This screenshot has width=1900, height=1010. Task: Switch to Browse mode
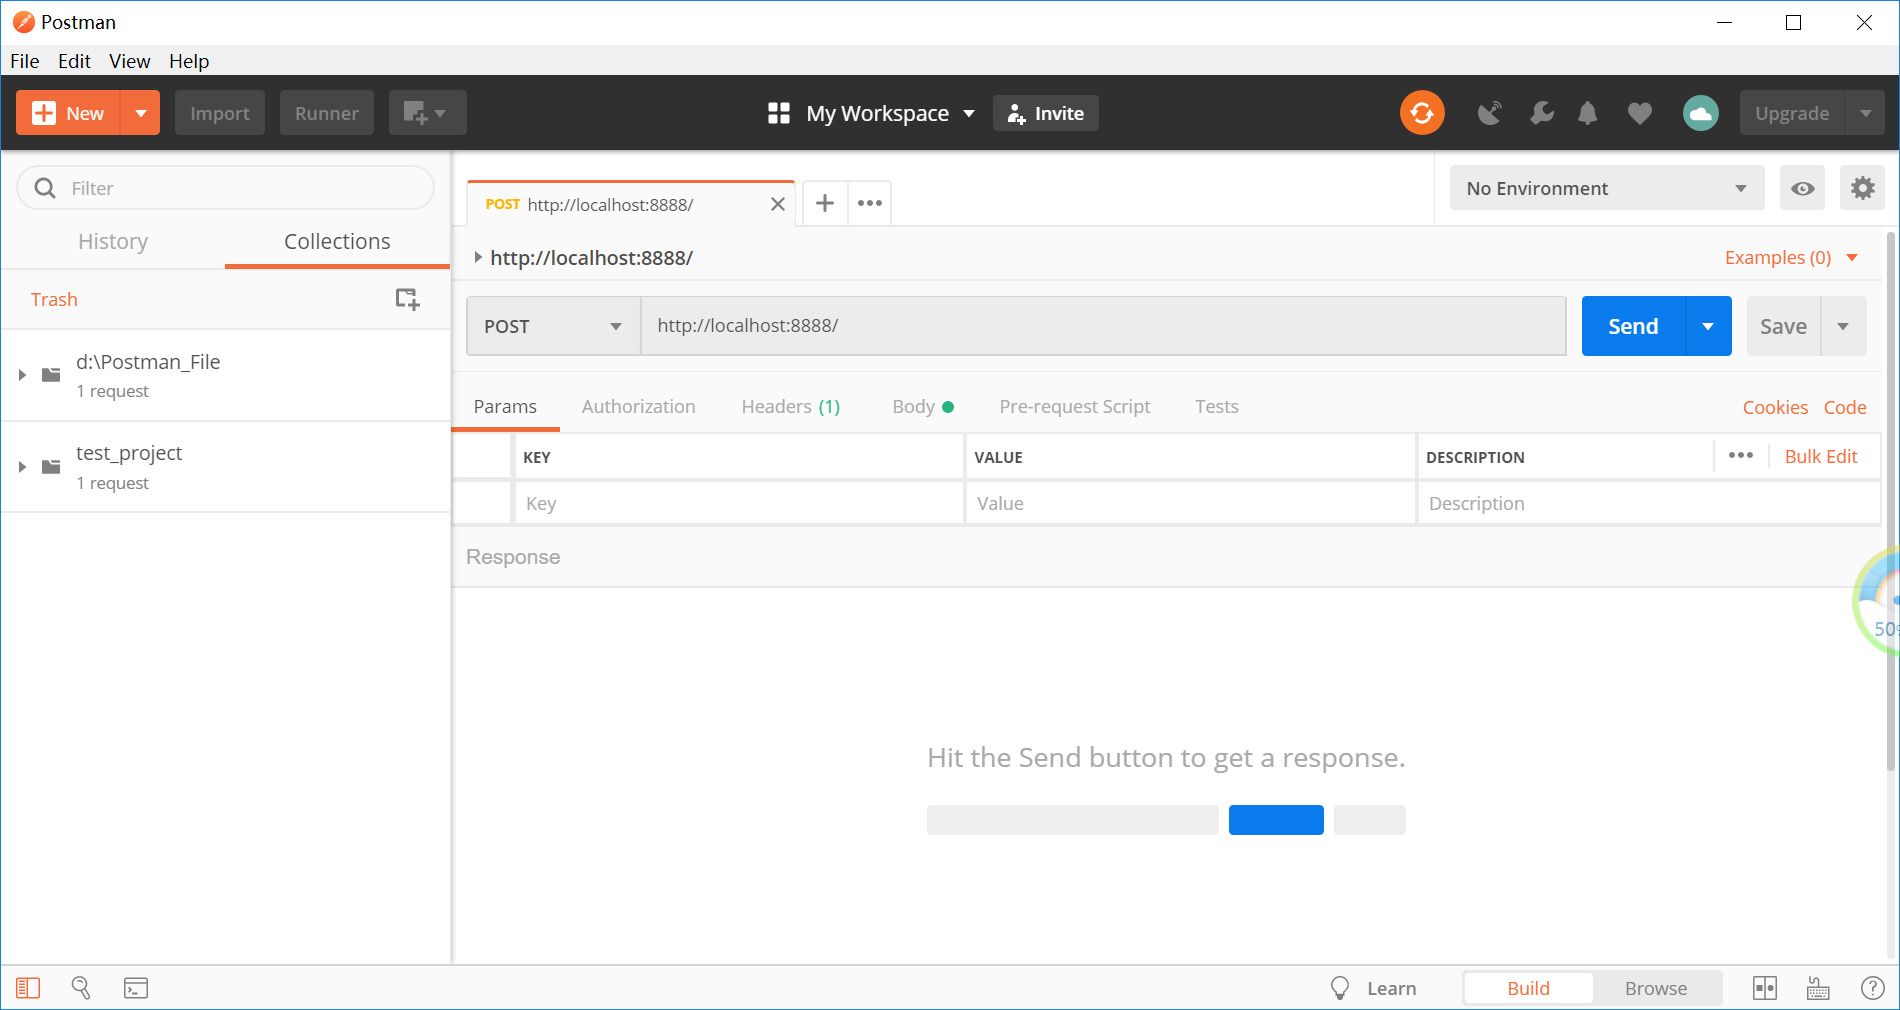tap(1656, 988)
